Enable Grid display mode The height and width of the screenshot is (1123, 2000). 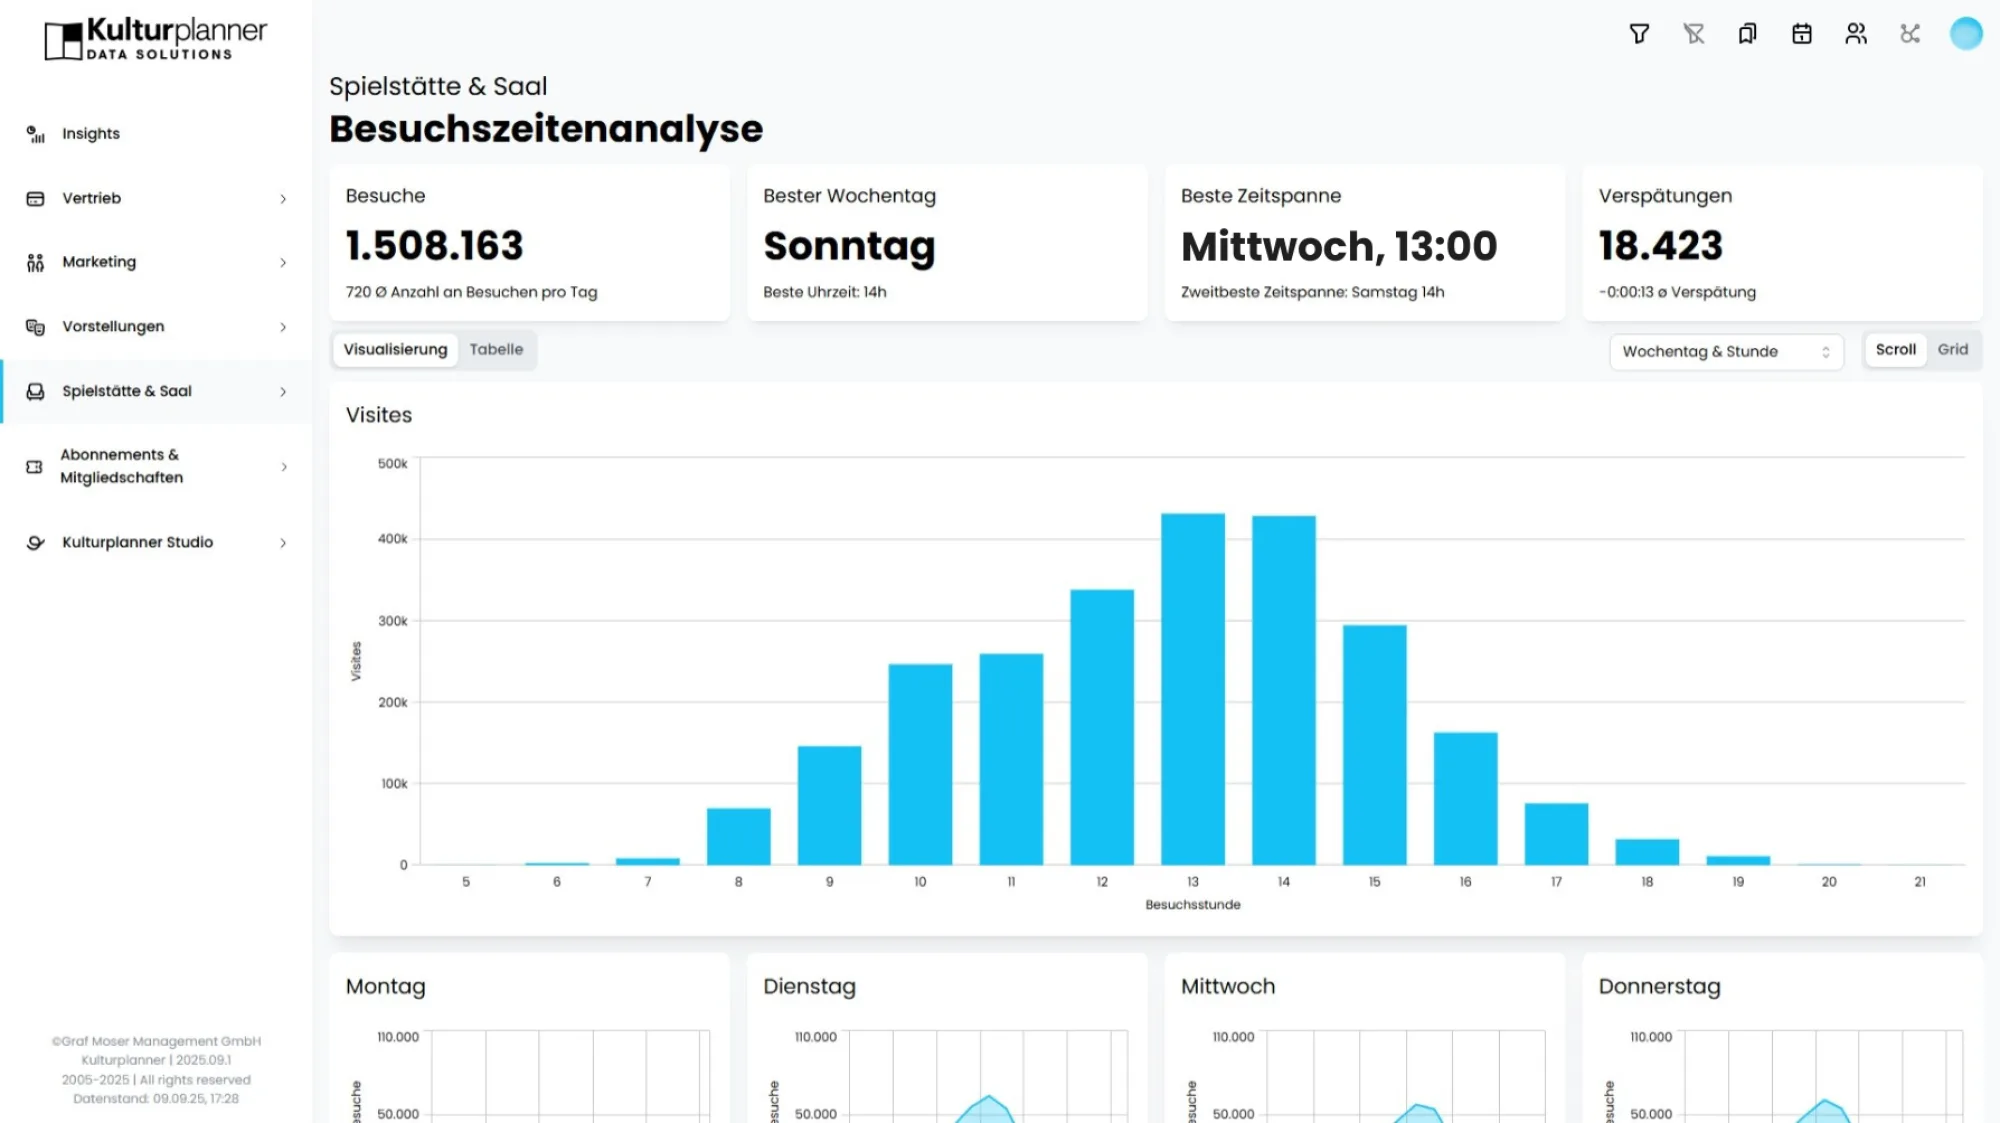point(1953,349)
